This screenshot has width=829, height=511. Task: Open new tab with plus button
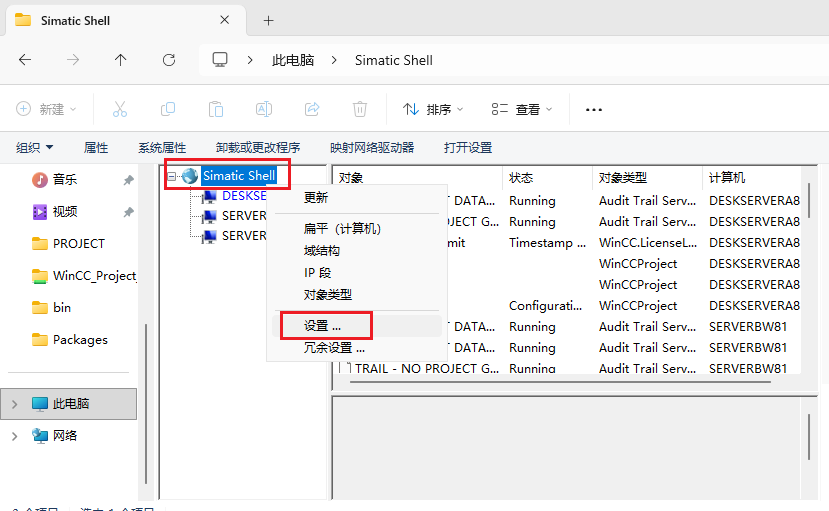(269, 21)
